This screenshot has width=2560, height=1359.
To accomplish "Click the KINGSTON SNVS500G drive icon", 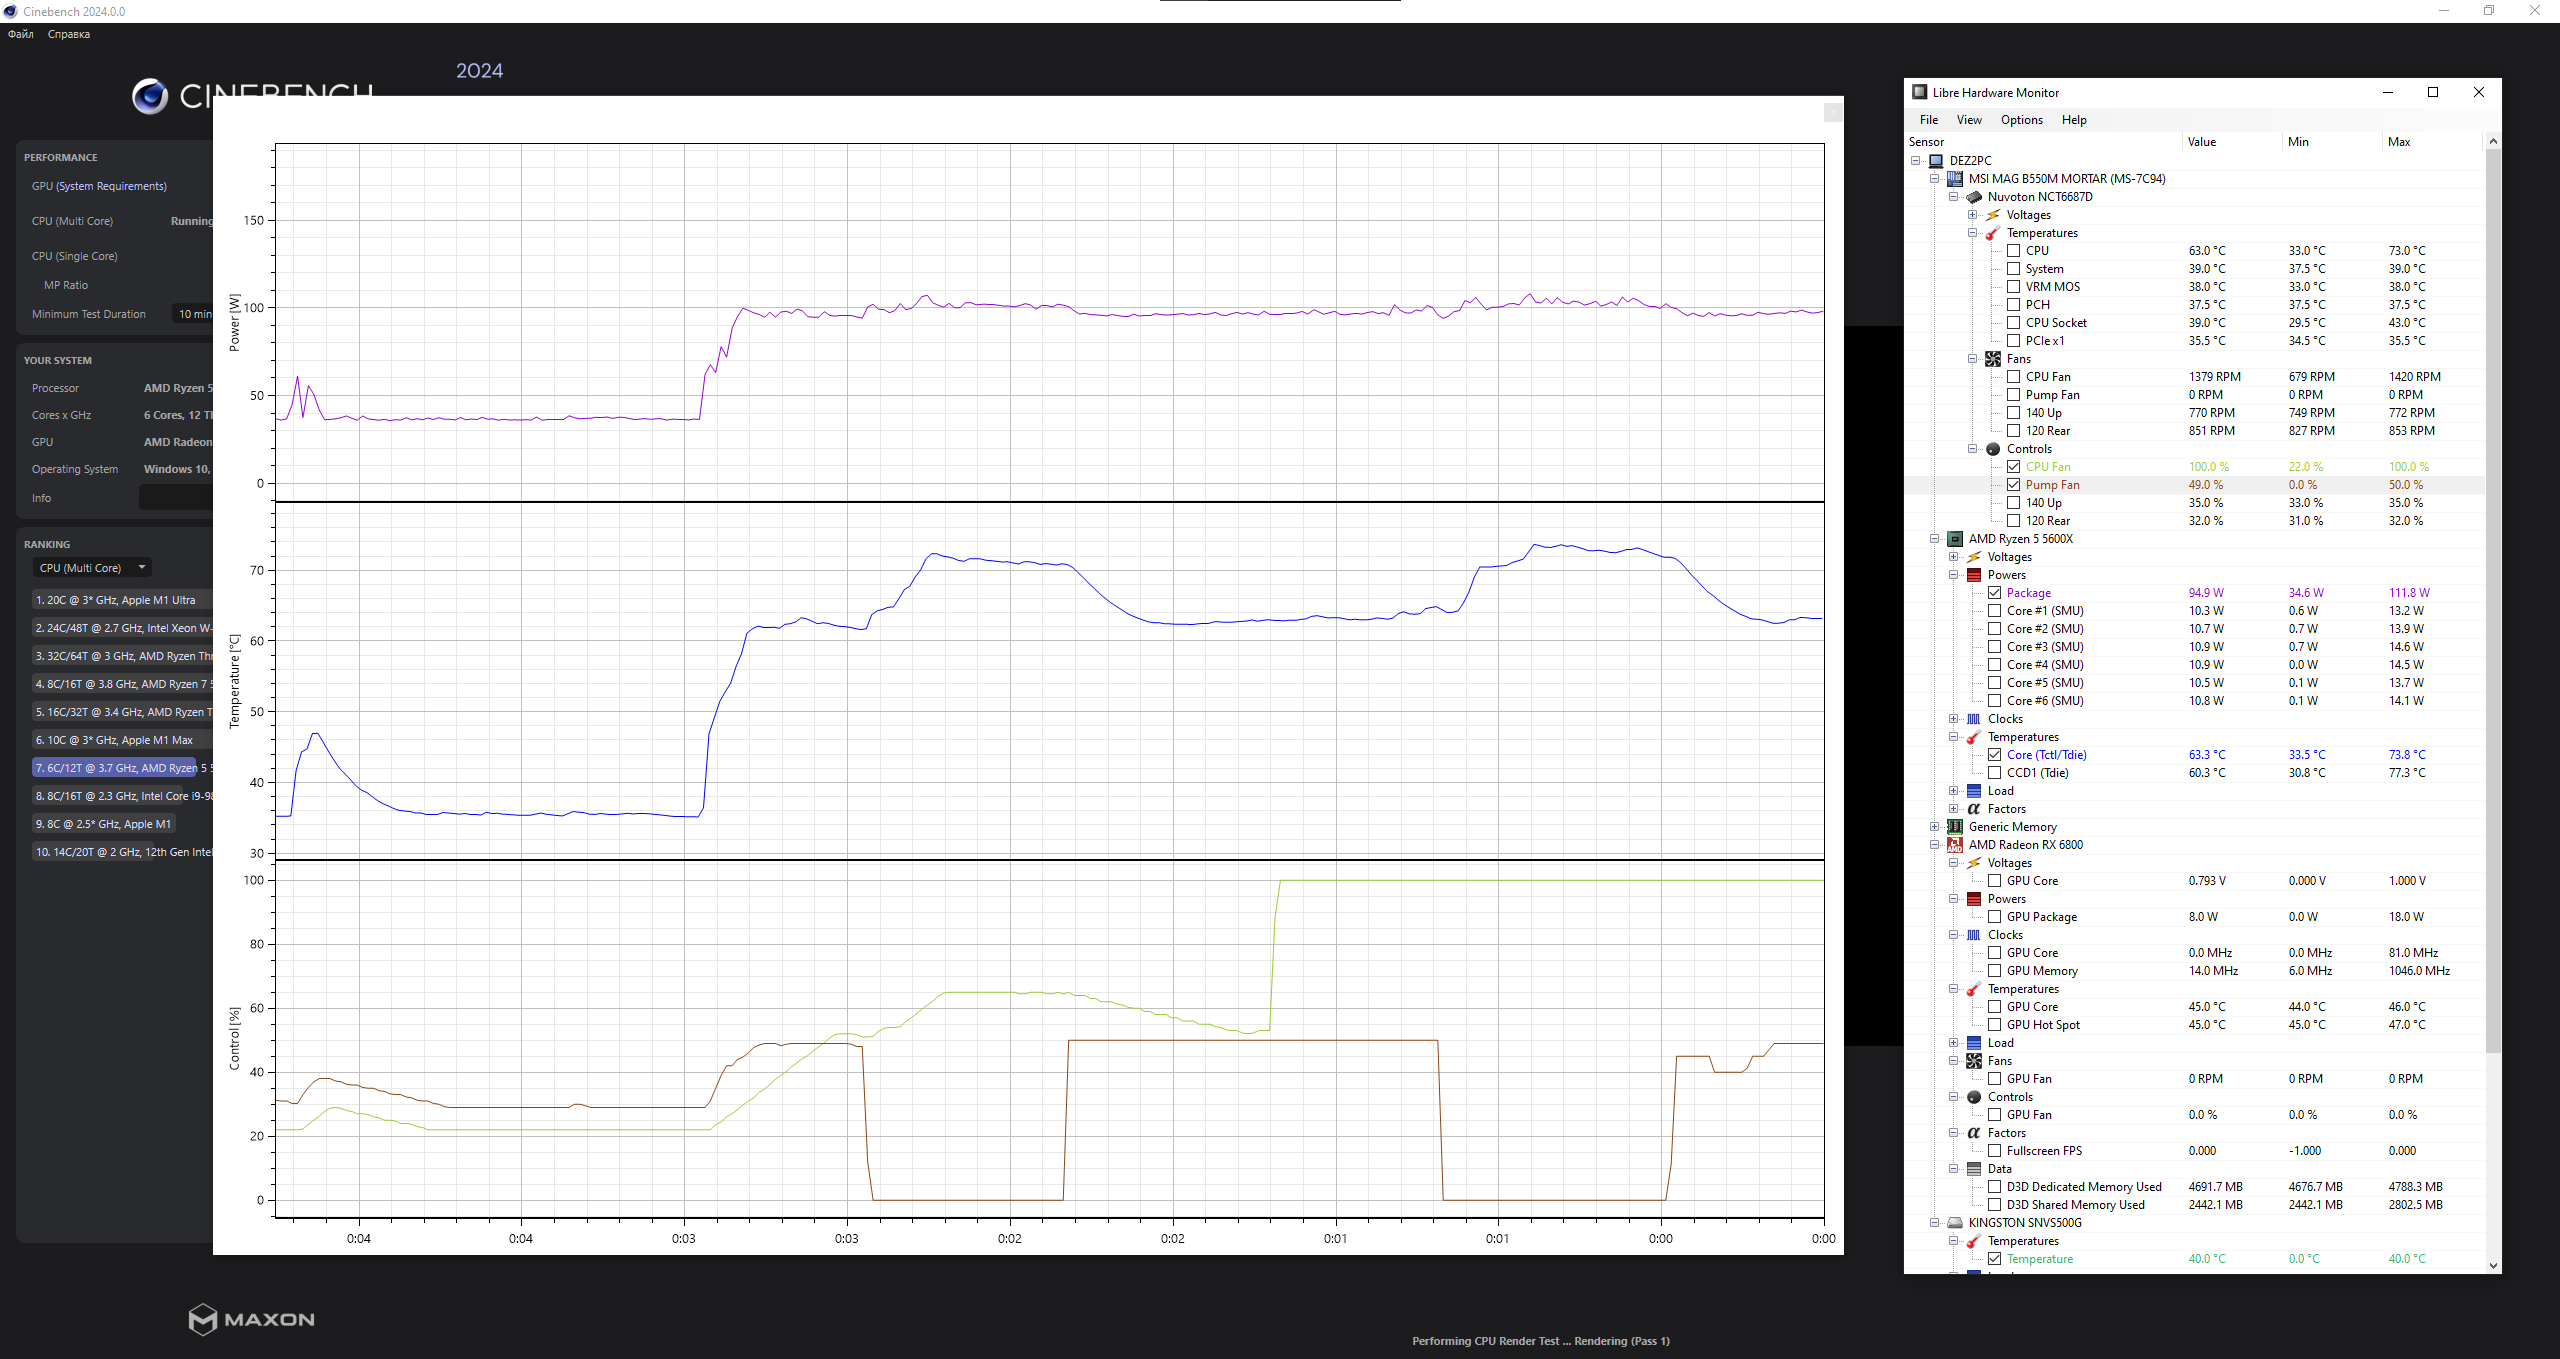I will click(x=1955, y=1223).
